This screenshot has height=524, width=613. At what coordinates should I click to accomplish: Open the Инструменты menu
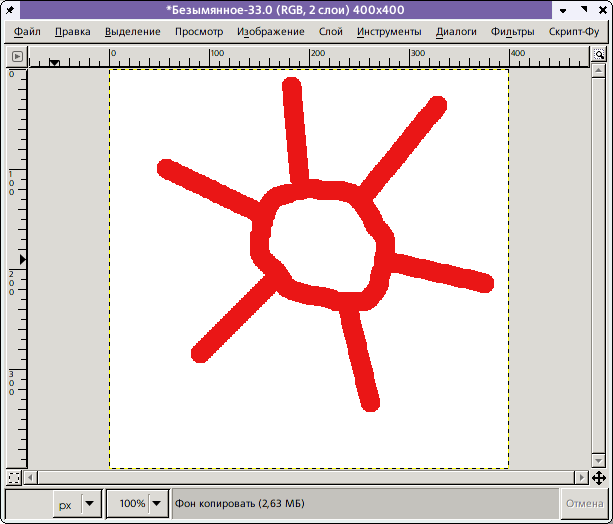tap(389, 31)
